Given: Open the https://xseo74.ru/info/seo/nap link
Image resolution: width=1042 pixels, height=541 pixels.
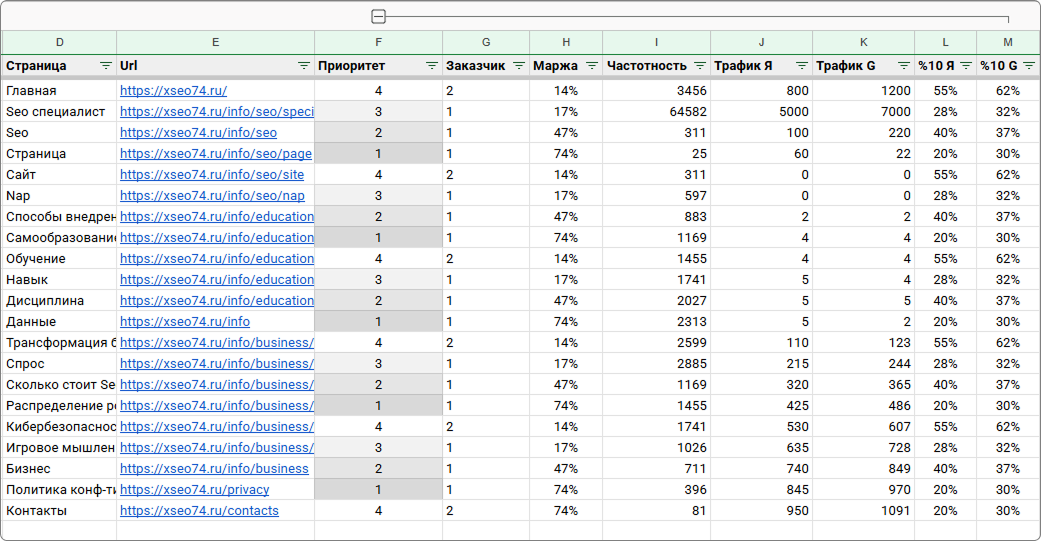Looking at the screenshot, I should coord(213,195).
